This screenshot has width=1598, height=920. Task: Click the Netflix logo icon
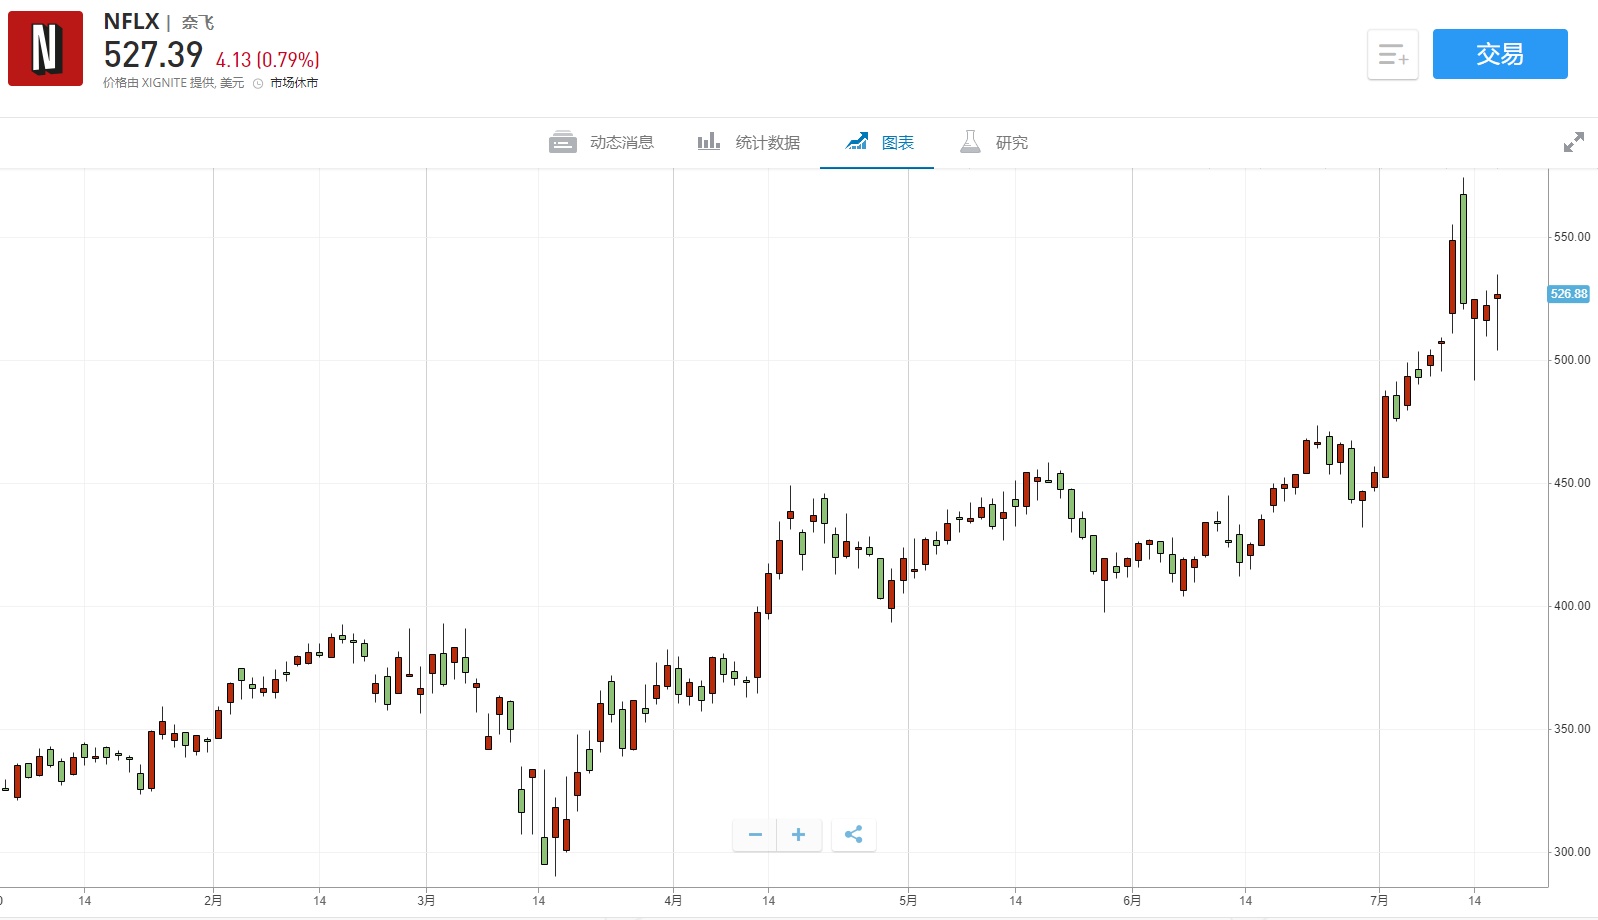click(45, 49)
